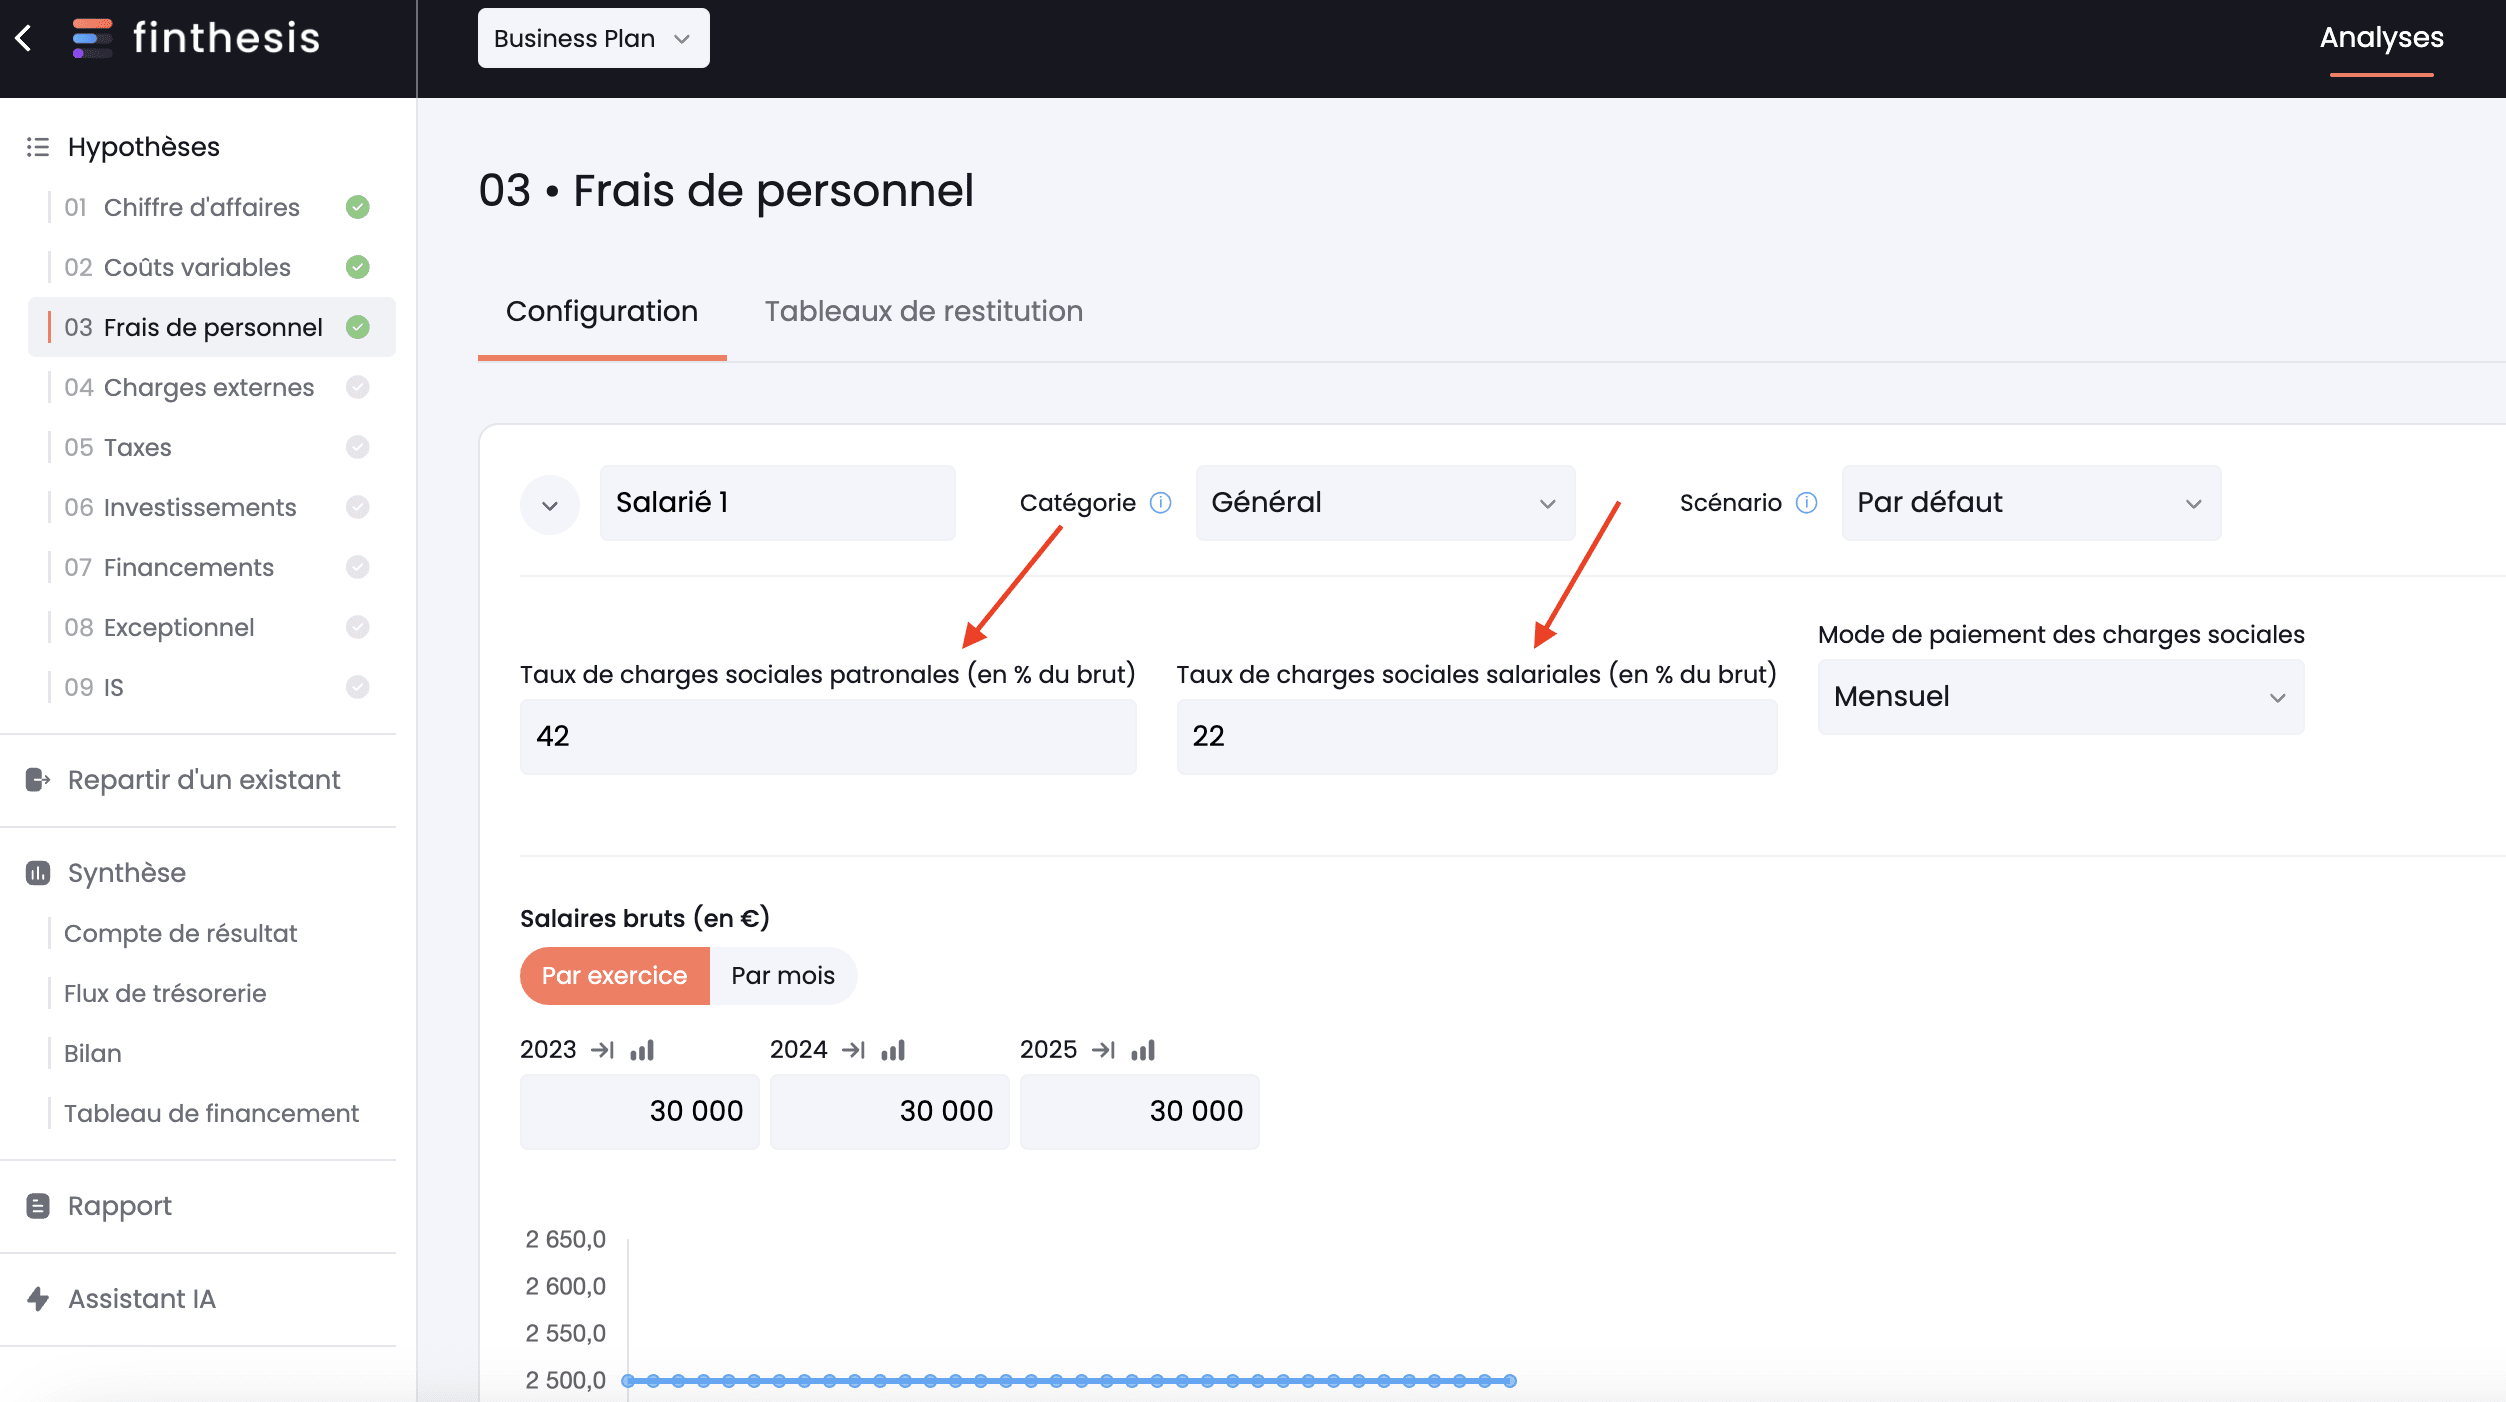The height and width of the screenshot is (1402, 2506).
Task: Click the green checkmark icon on Chiffre d'affaires
Action: click(x=356, y=206)
